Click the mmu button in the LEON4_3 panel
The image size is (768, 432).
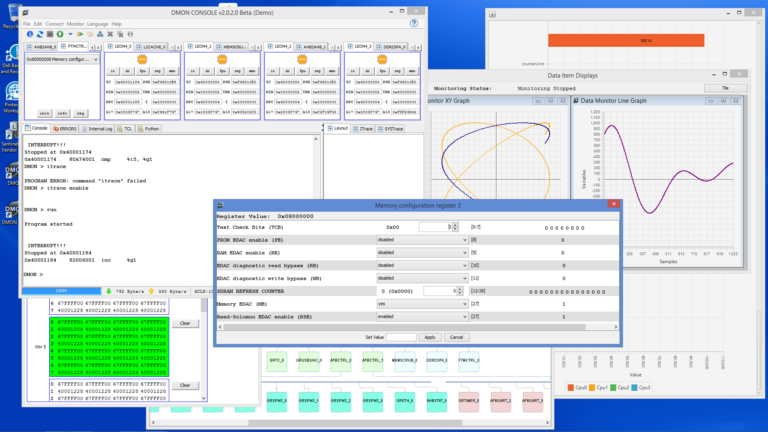[412, 71]
